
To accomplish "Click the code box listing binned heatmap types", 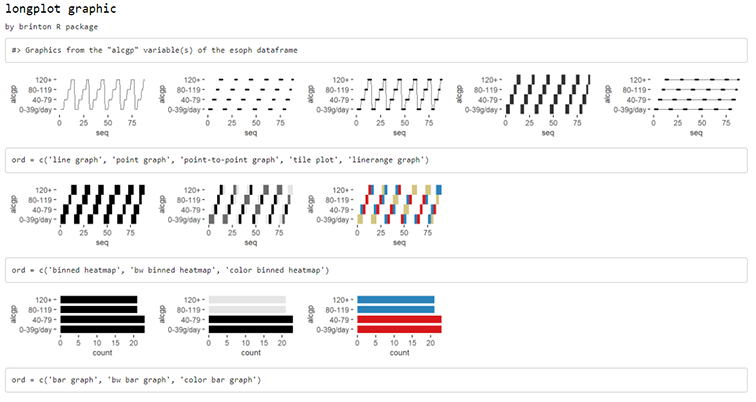I will pyautogui.click(x=376, y=270).
